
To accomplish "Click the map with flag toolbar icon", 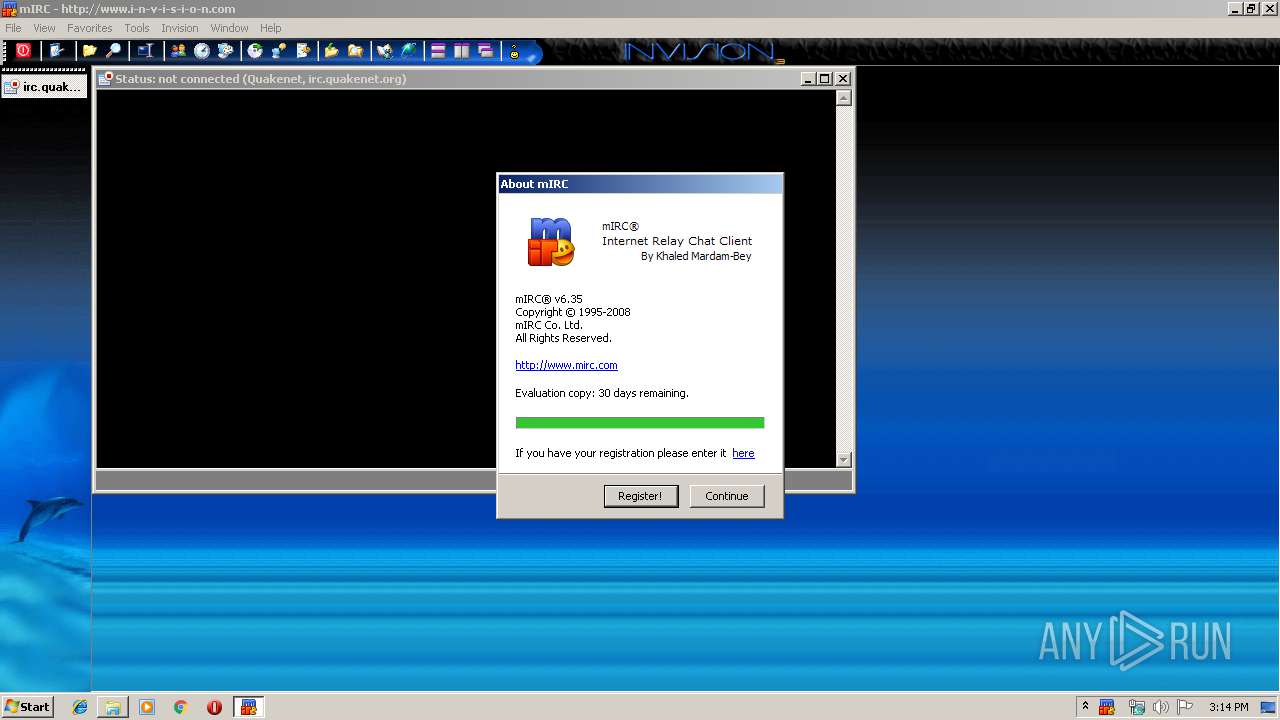I will pos(385,50).
